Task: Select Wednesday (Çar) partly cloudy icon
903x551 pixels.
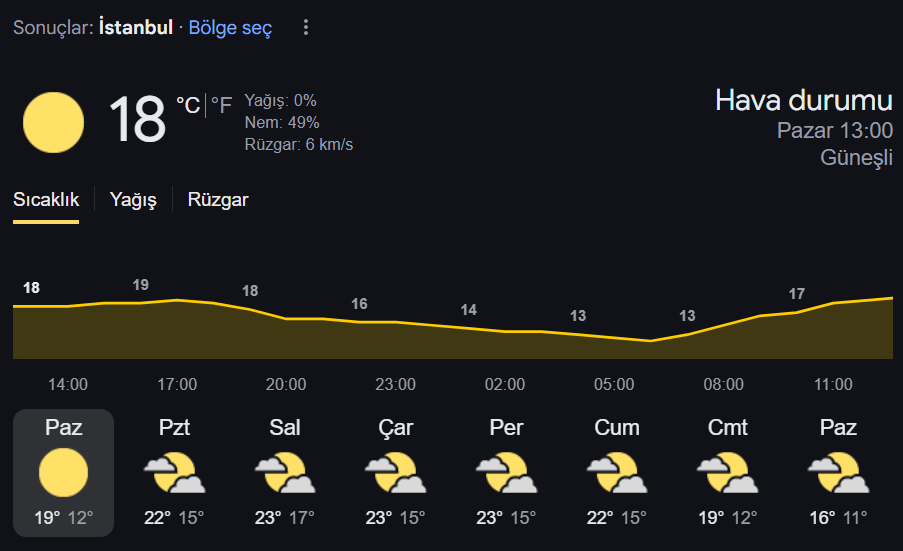Action: 396,473
